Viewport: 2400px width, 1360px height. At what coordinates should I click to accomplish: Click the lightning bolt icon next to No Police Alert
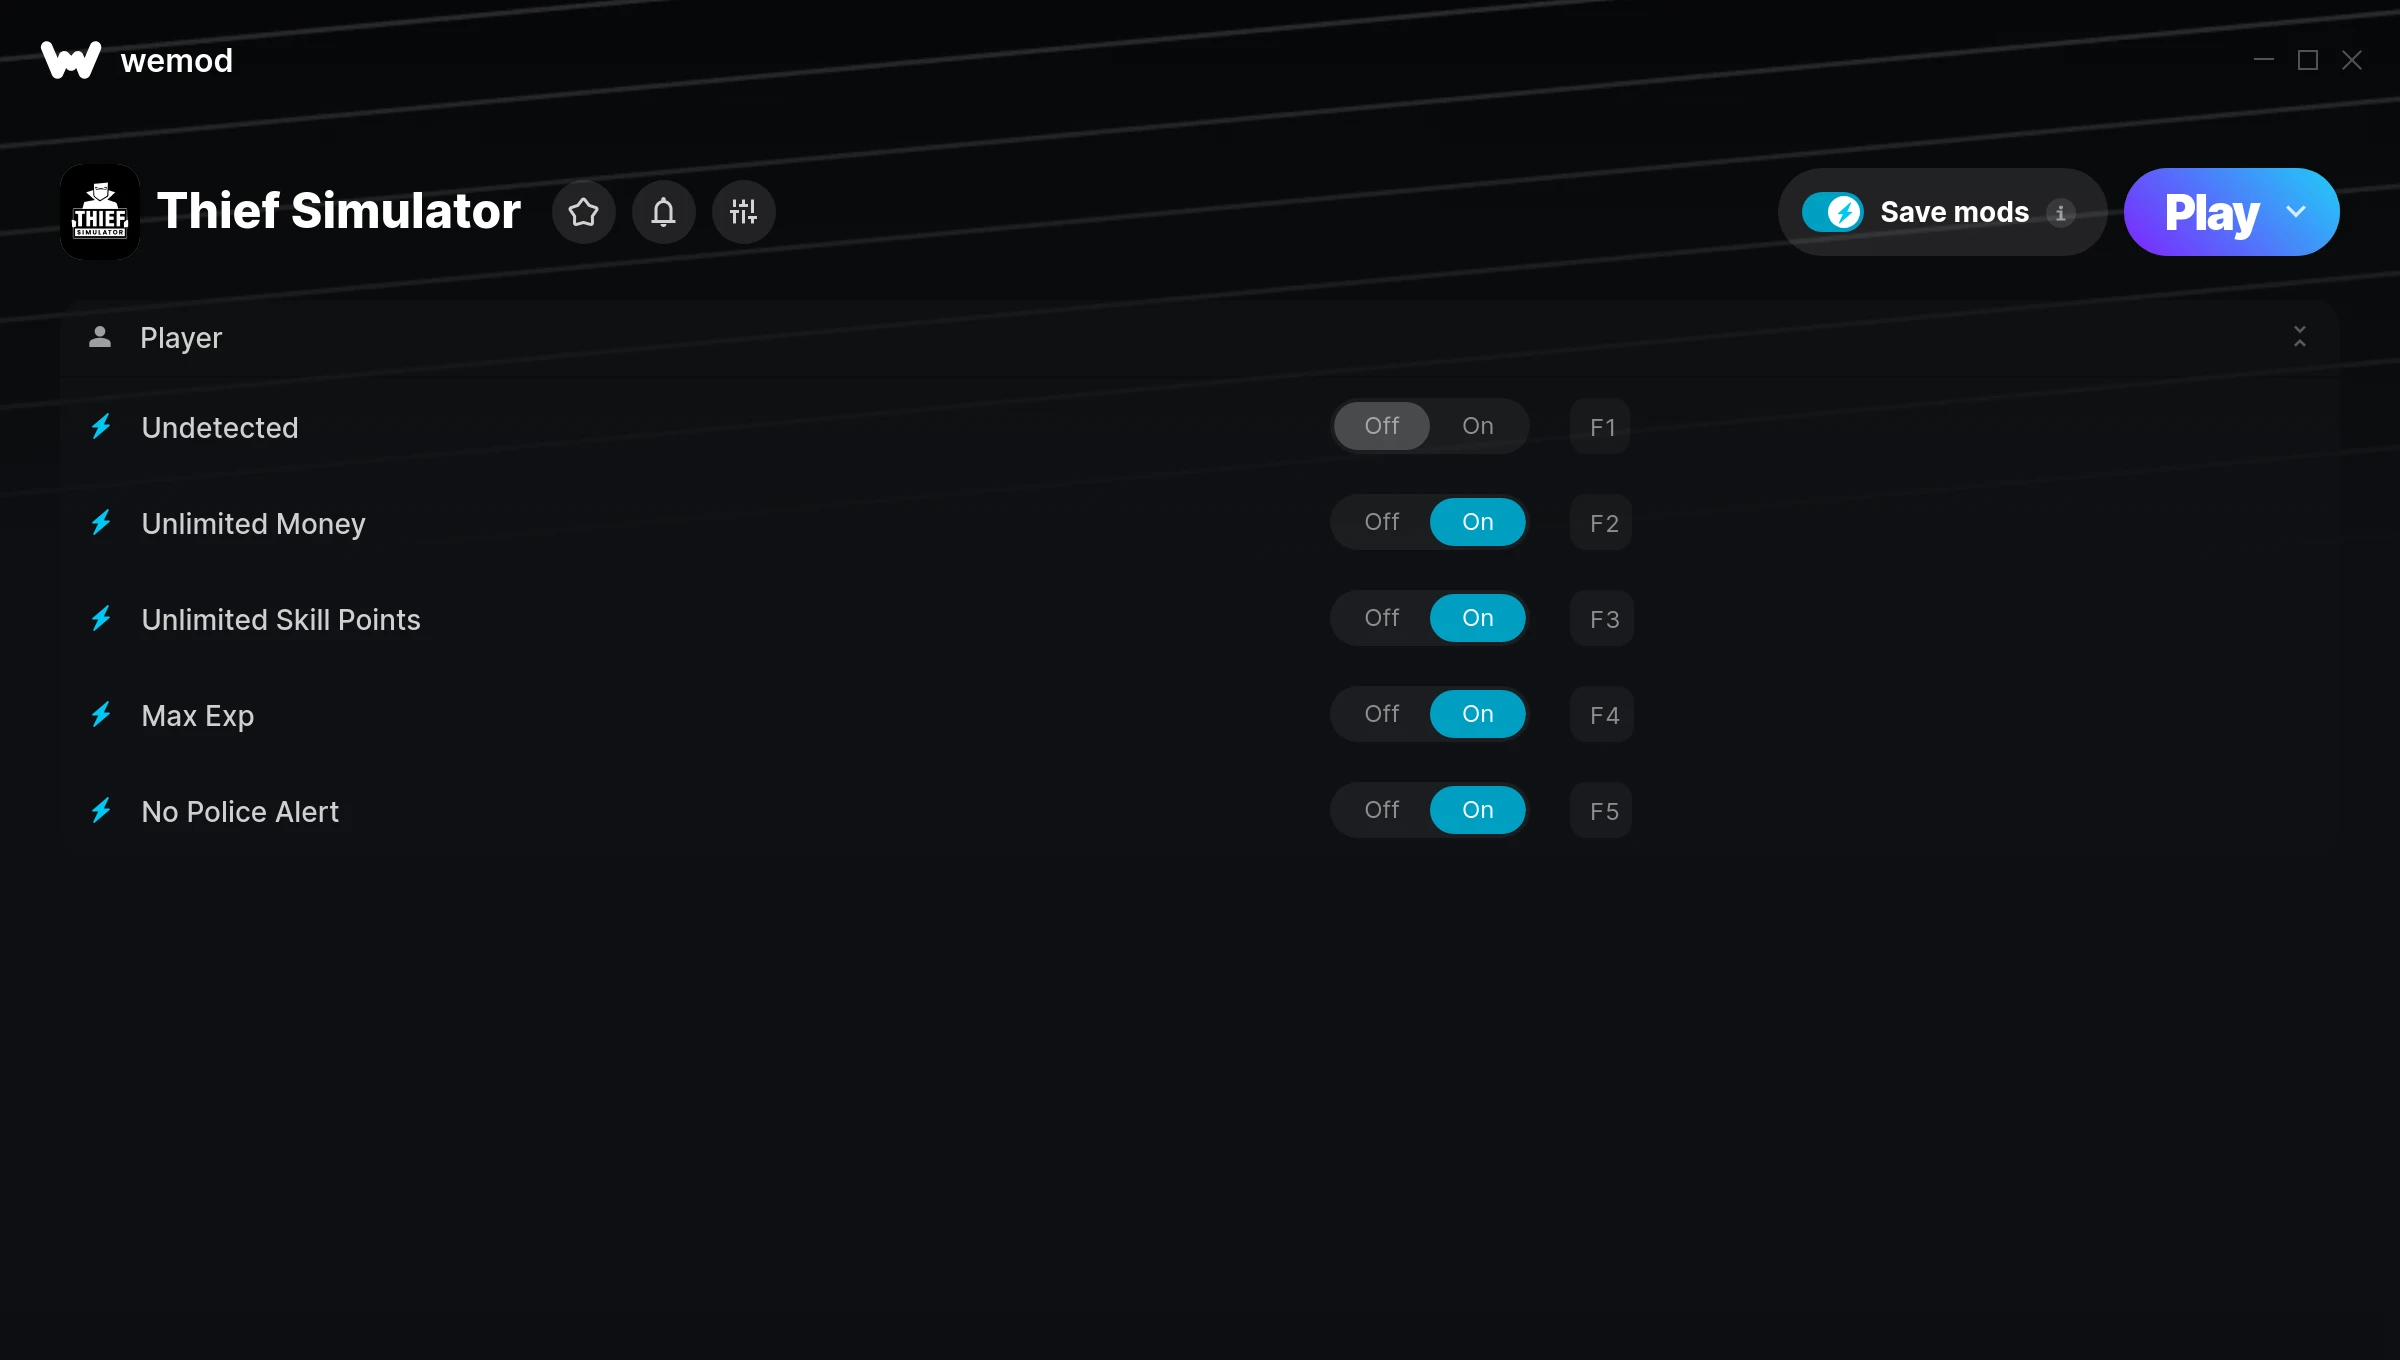102,809
